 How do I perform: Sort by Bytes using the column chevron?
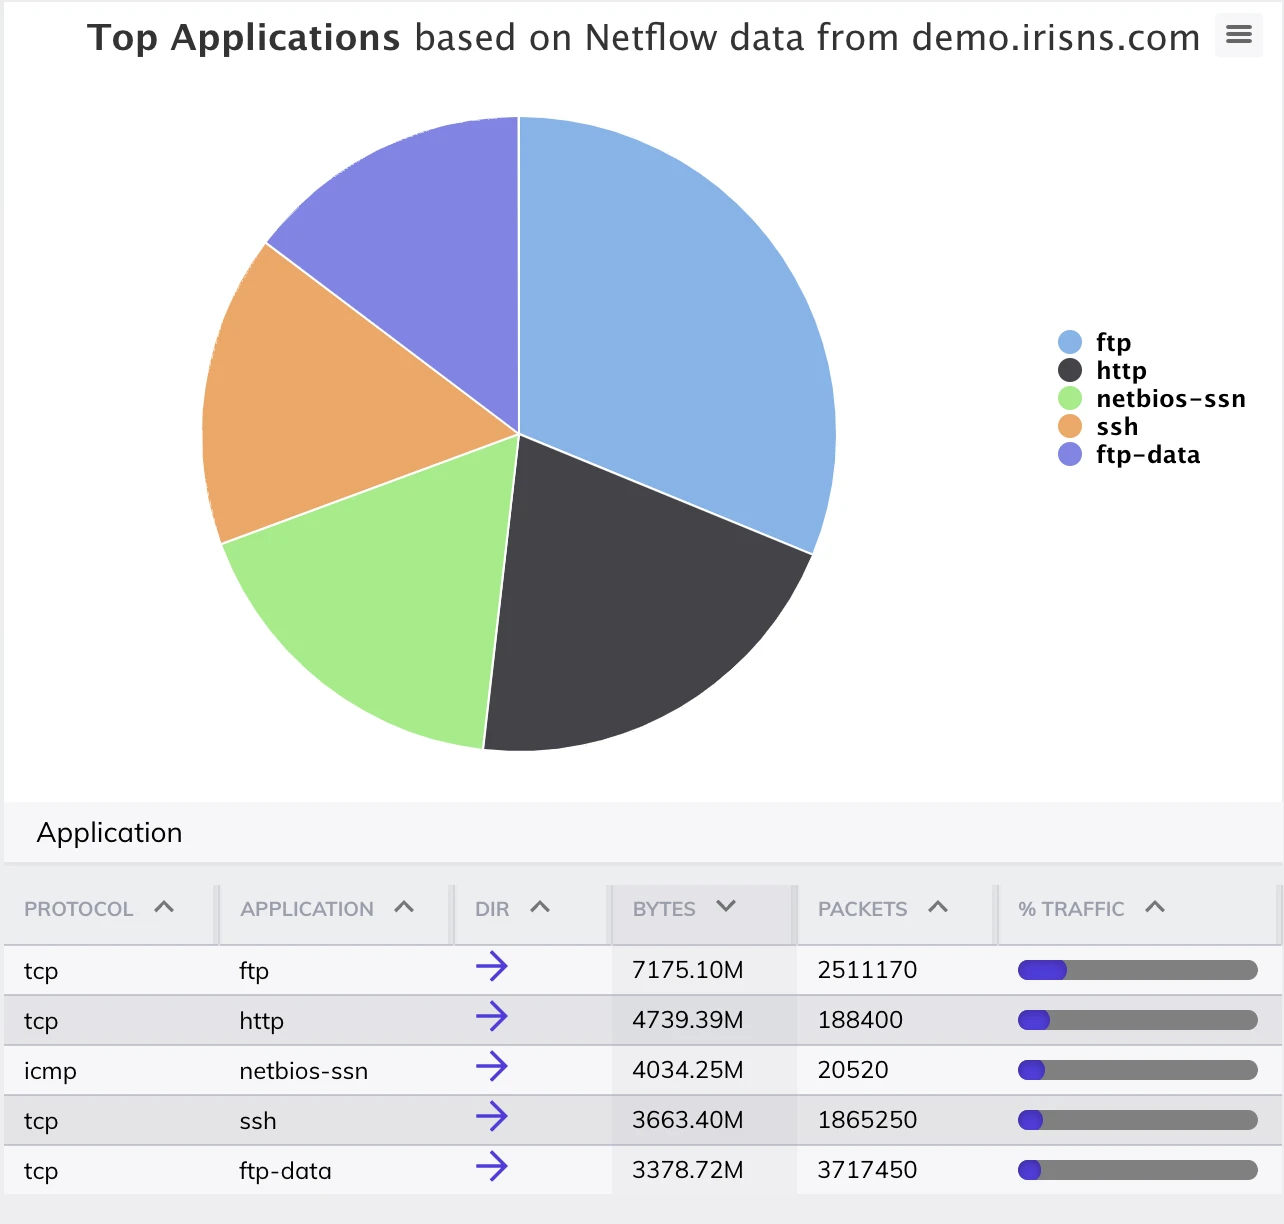coord(726,906)
